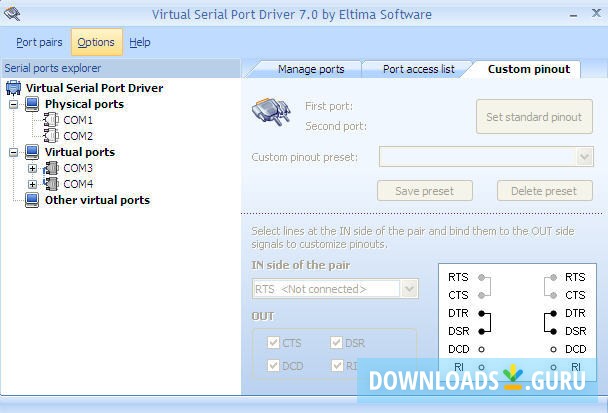This screenshot has width=608, height=413.
Task: Close the Virtual Serial Port Driver window
Action: [596, 13]
